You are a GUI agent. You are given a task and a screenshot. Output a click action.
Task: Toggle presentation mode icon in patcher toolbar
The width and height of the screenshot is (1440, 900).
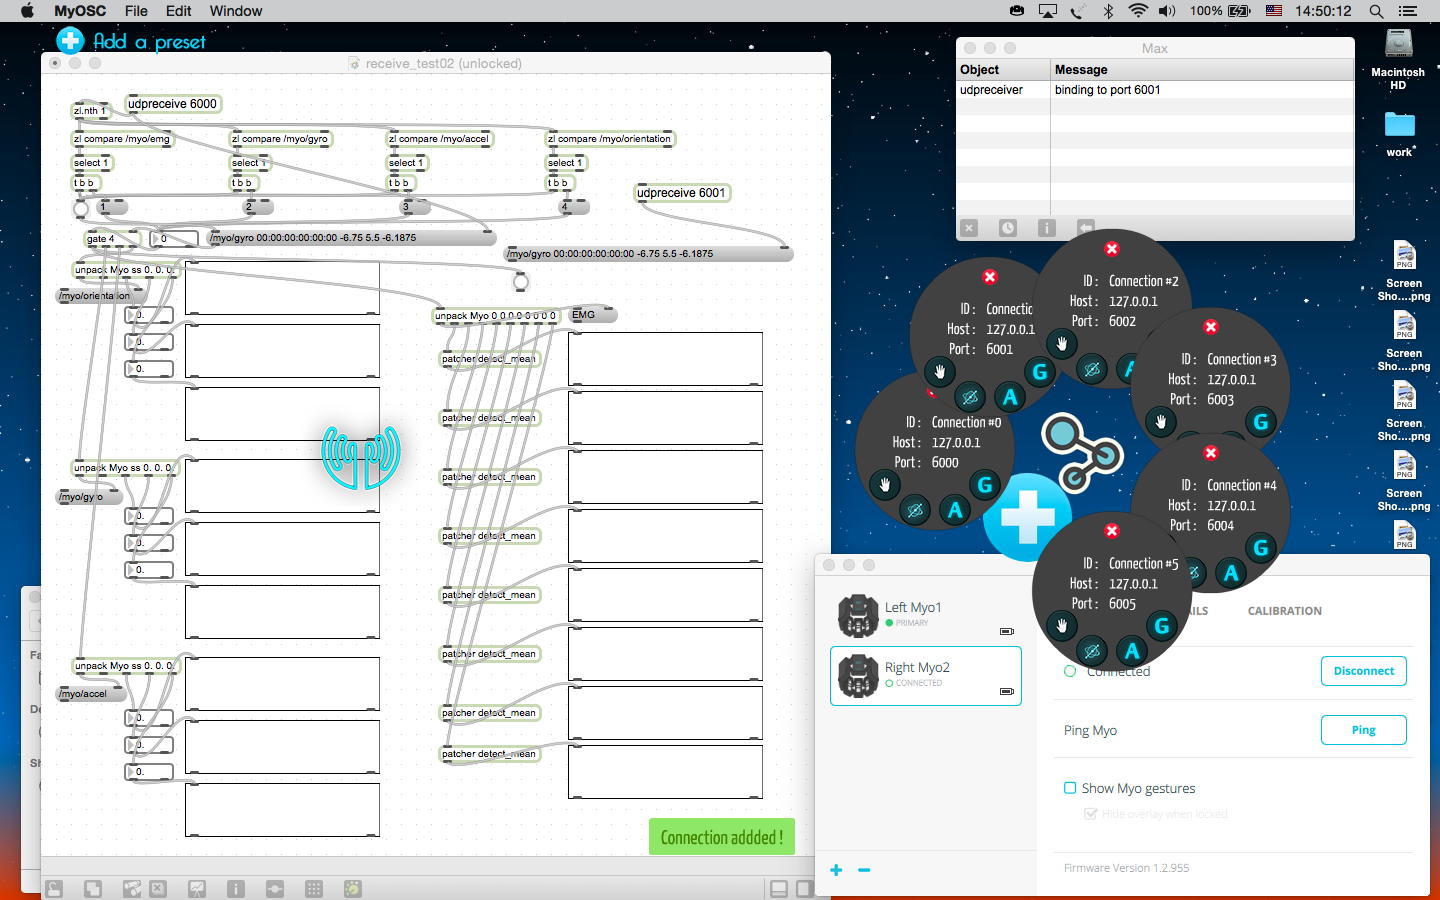(x=197, y=888)
